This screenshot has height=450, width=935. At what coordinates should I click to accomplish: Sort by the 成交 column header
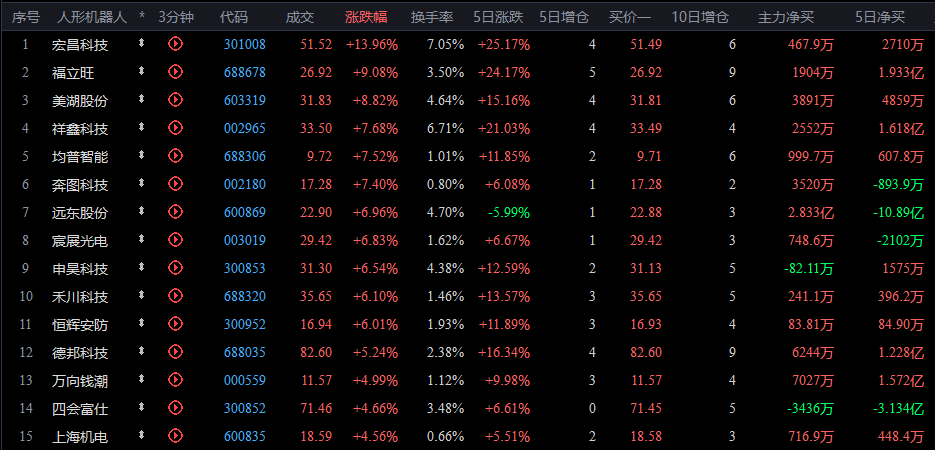click(299, 17)
